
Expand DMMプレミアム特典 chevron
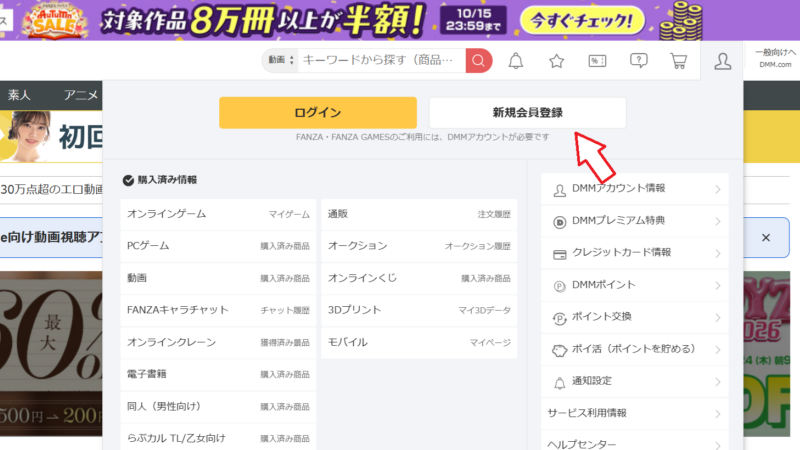coord(718,221)
